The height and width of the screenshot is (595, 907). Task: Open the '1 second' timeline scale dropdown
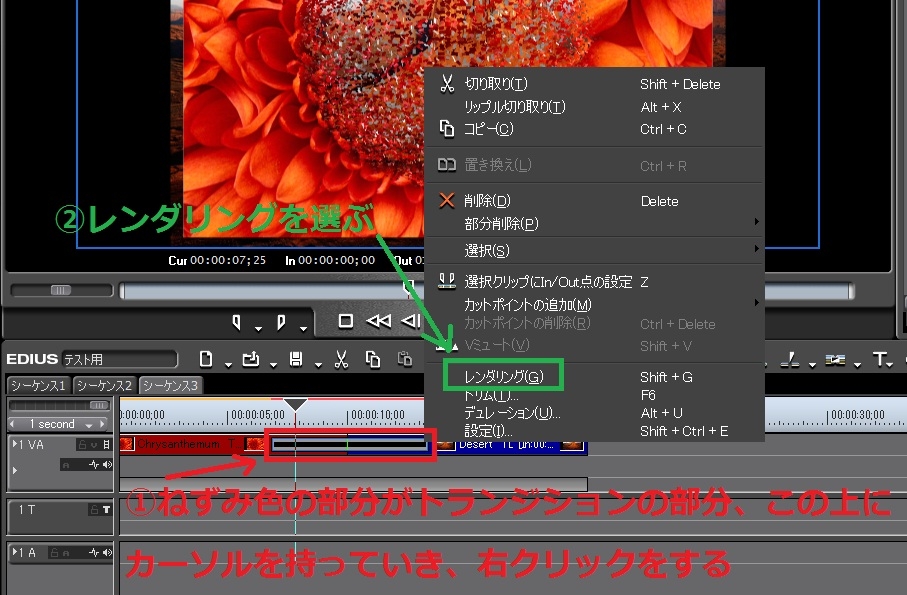[89, 425]
